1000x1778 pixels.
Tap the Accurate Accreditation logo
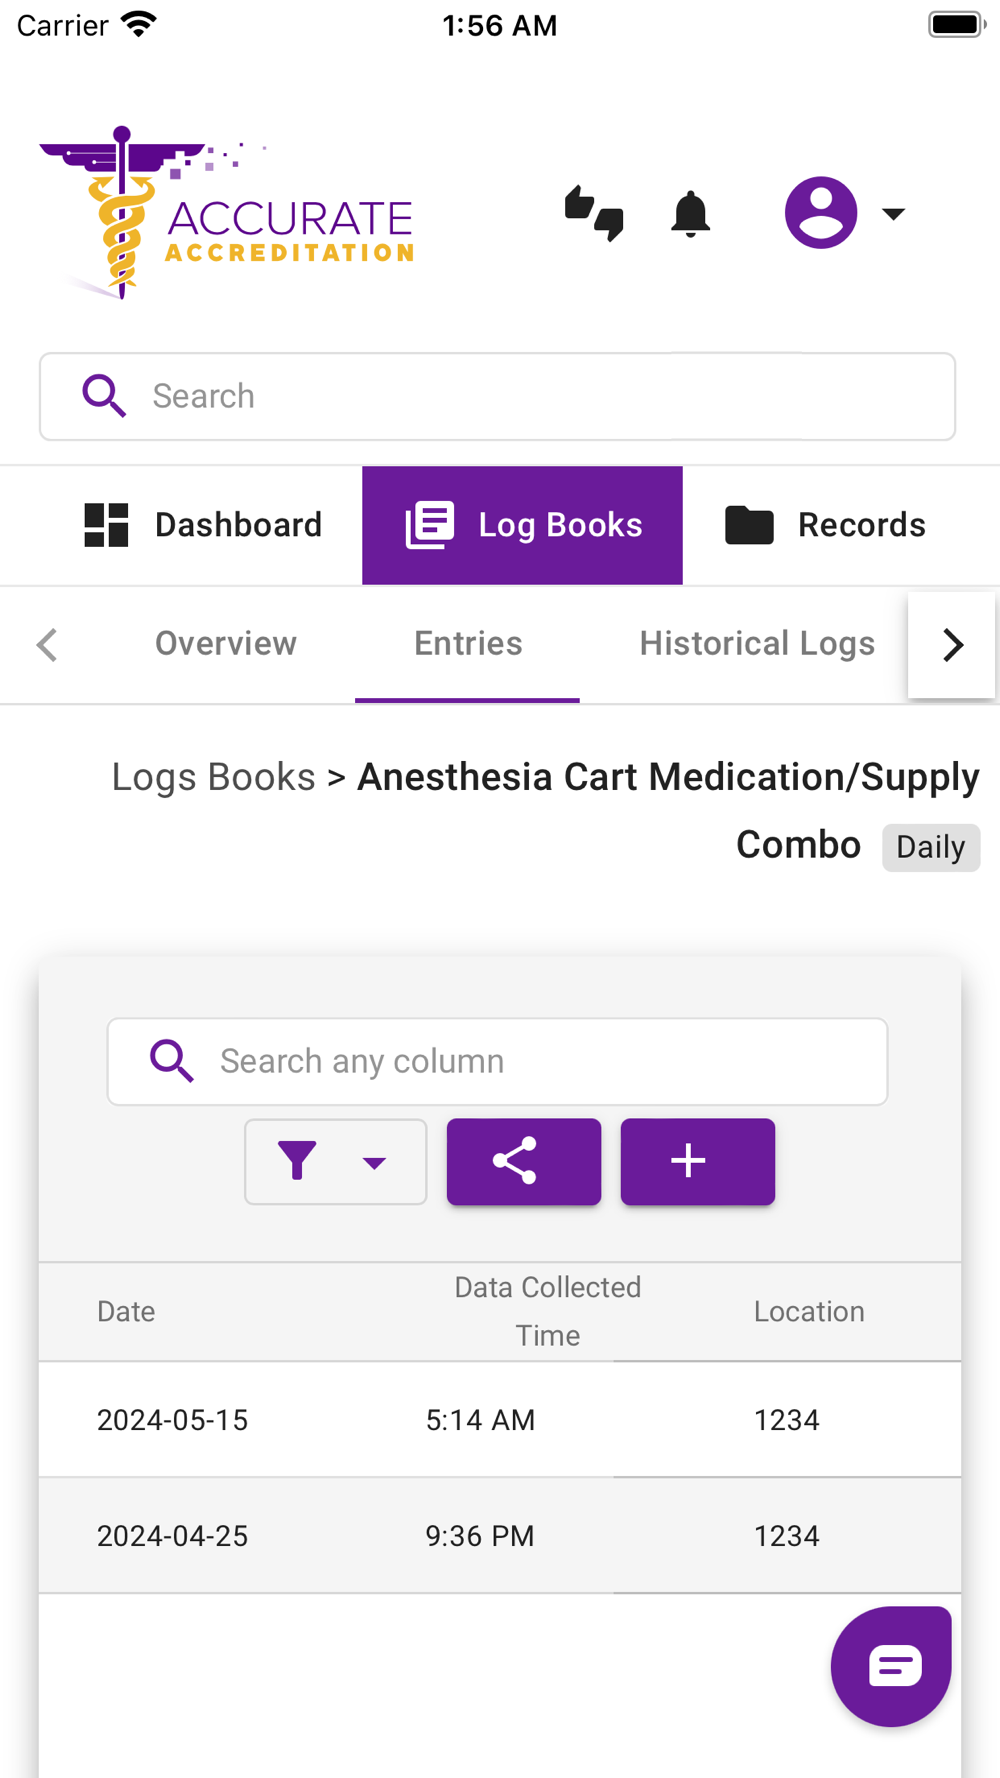coord(227,213)
